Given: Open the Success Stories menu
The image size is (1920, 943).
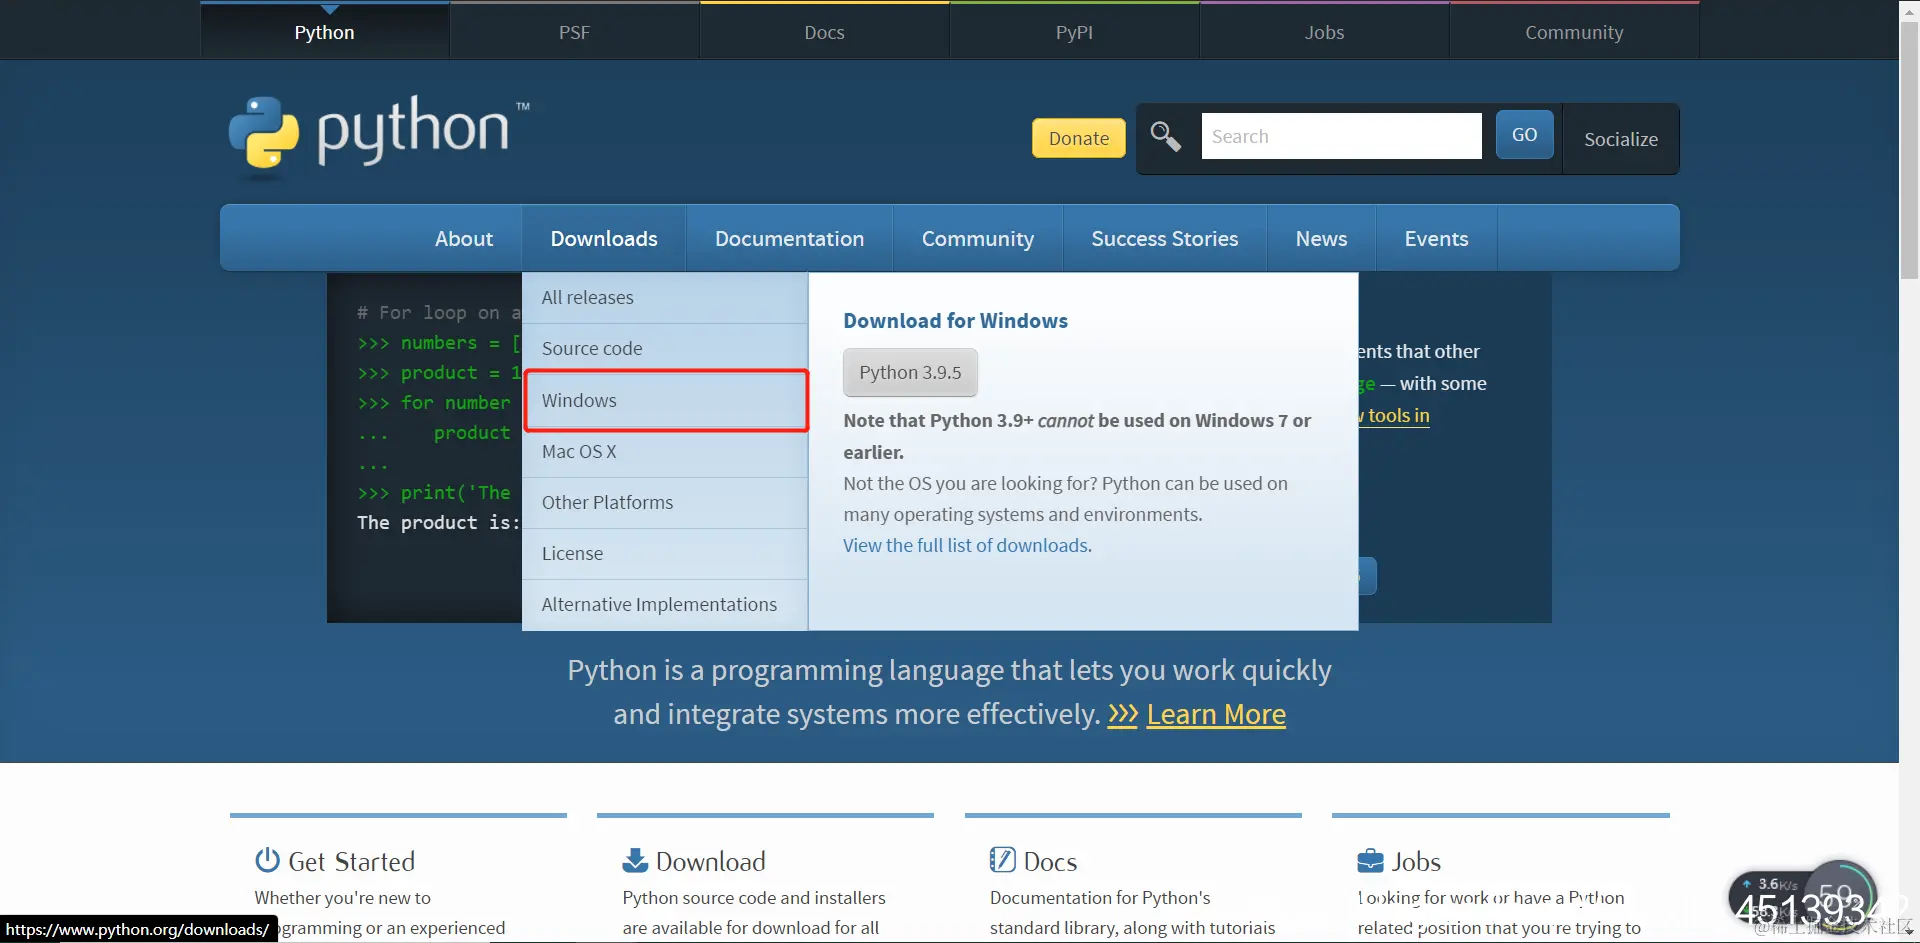Looking at the screenshot, I should pyautogui.click(x=1164, y=238).
